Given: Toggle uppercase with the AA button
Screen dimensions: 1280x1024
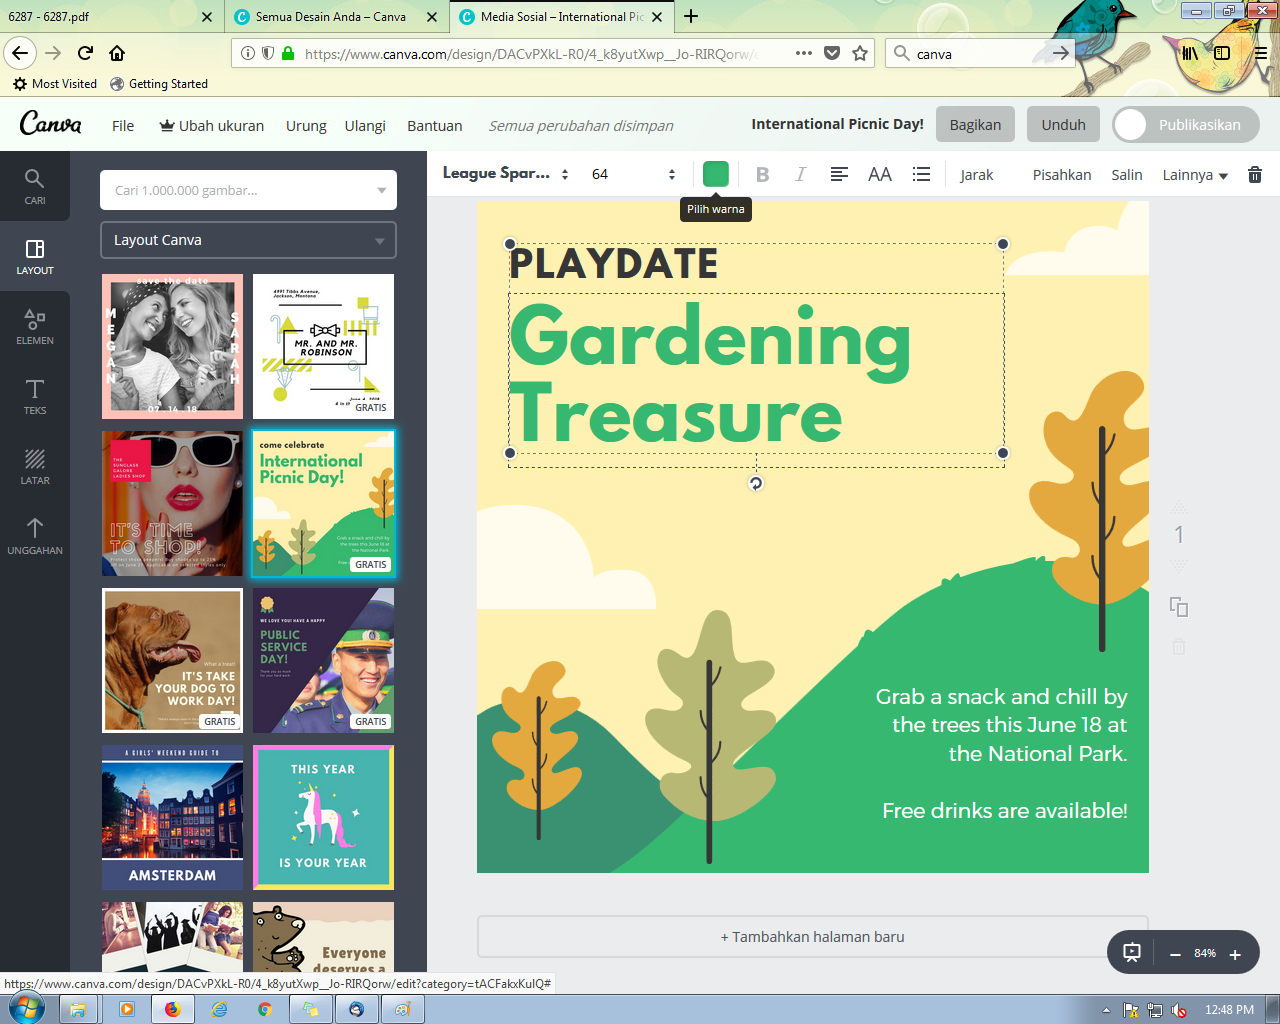Looking at the screenshot, I should [x=879, y=173].
